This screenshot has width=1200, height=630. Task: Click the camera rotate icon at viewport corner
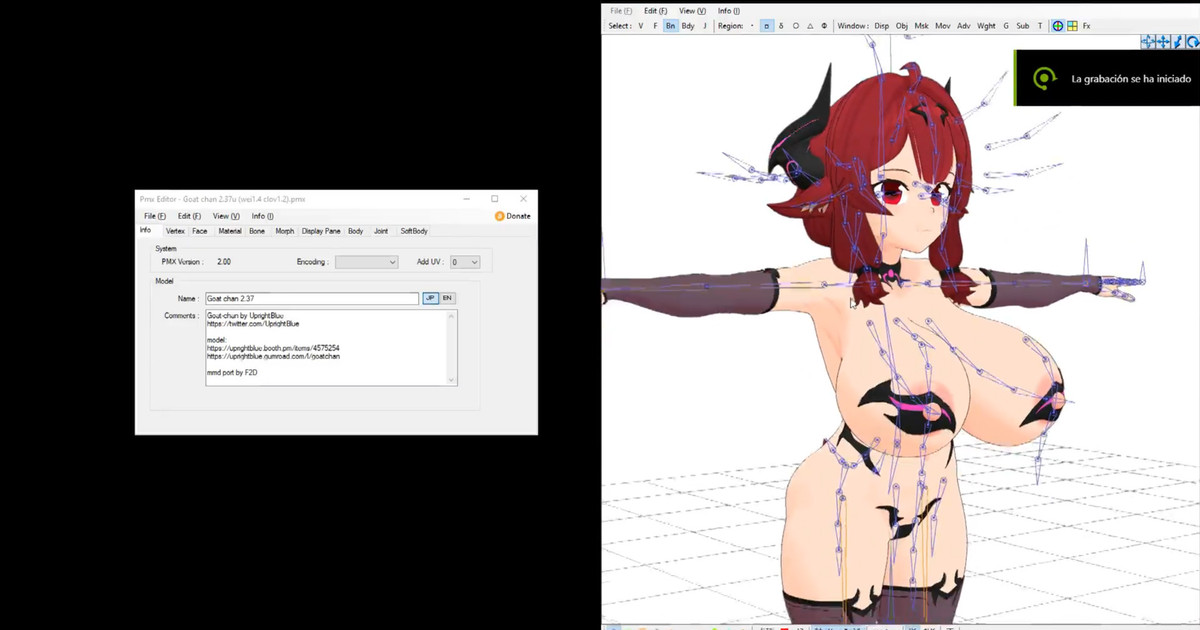pyautogui.click(x=1192, y=42)
